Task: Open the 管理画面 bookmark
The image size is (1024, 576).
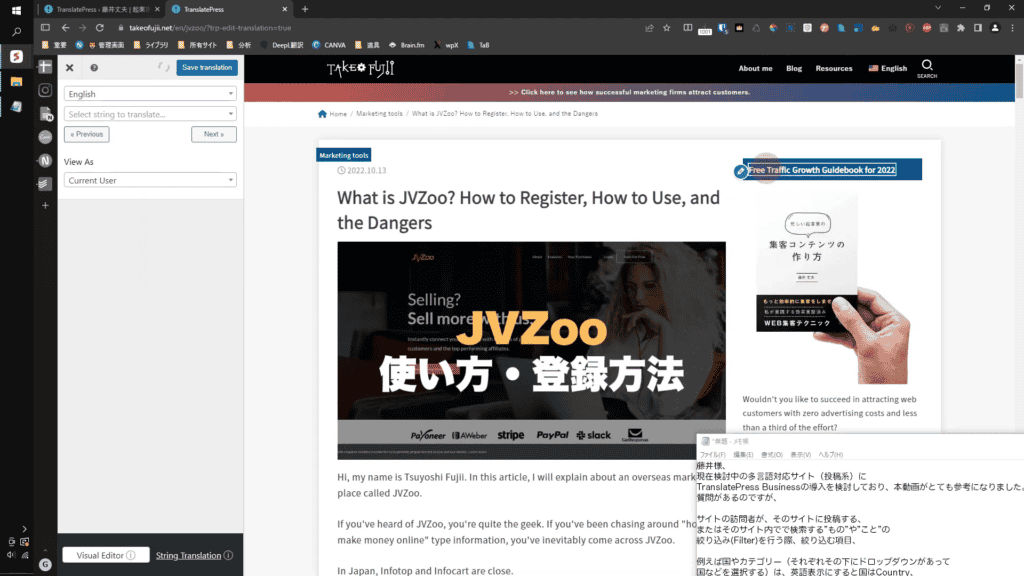Action: click(x=106, y=45)
